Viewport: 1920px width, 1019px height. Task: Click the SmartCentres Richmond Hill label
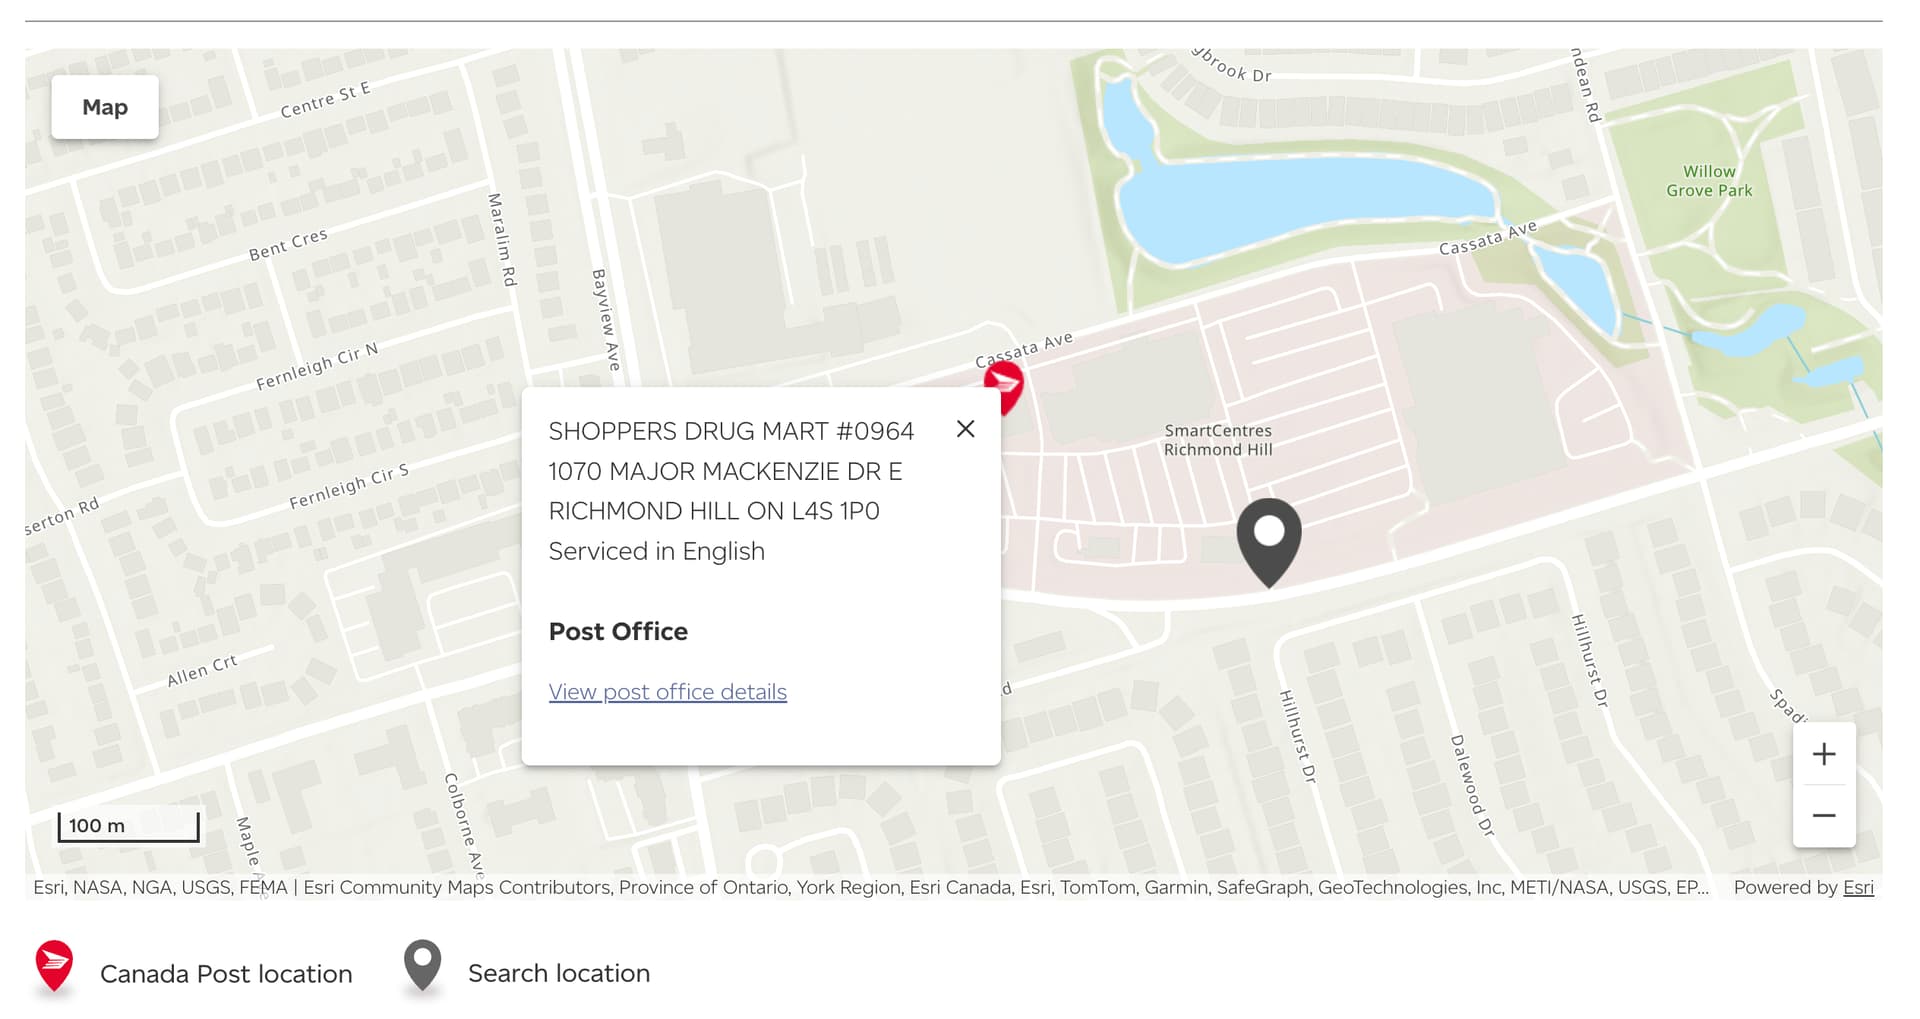pyautogui.click(x=1217, y=440)
